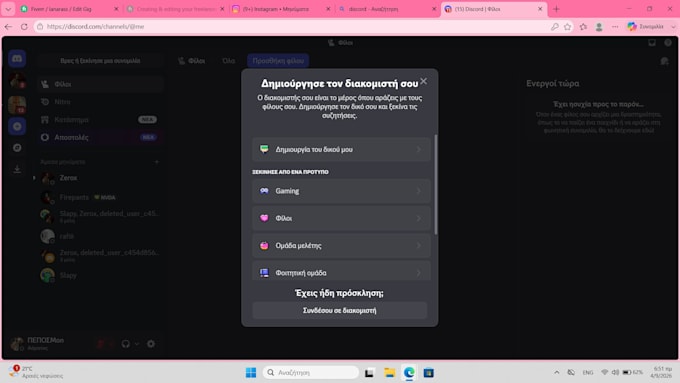
Task: Open the browser tab list dropdown
Action: 8,9
